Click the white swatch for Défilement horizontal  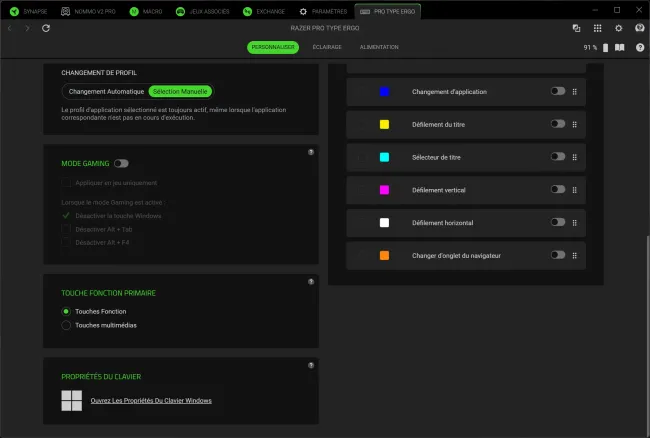(384, 223)
